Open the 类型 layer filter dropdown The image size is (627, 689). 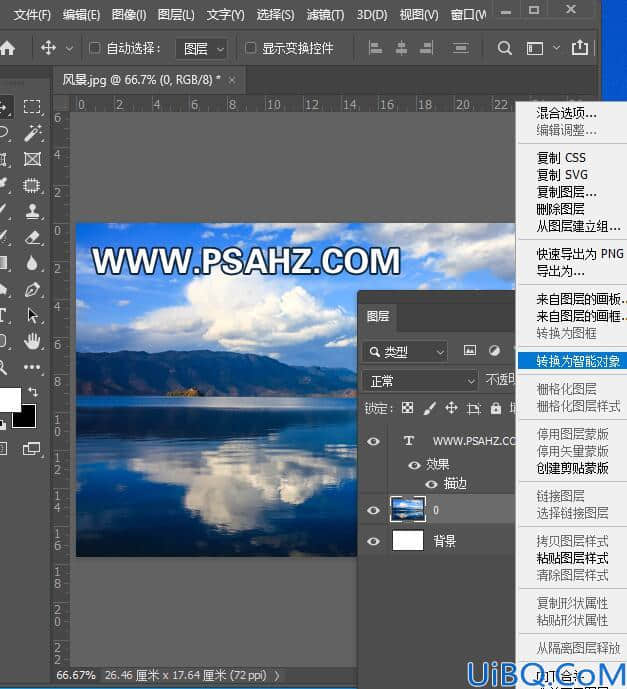point(405,352)
